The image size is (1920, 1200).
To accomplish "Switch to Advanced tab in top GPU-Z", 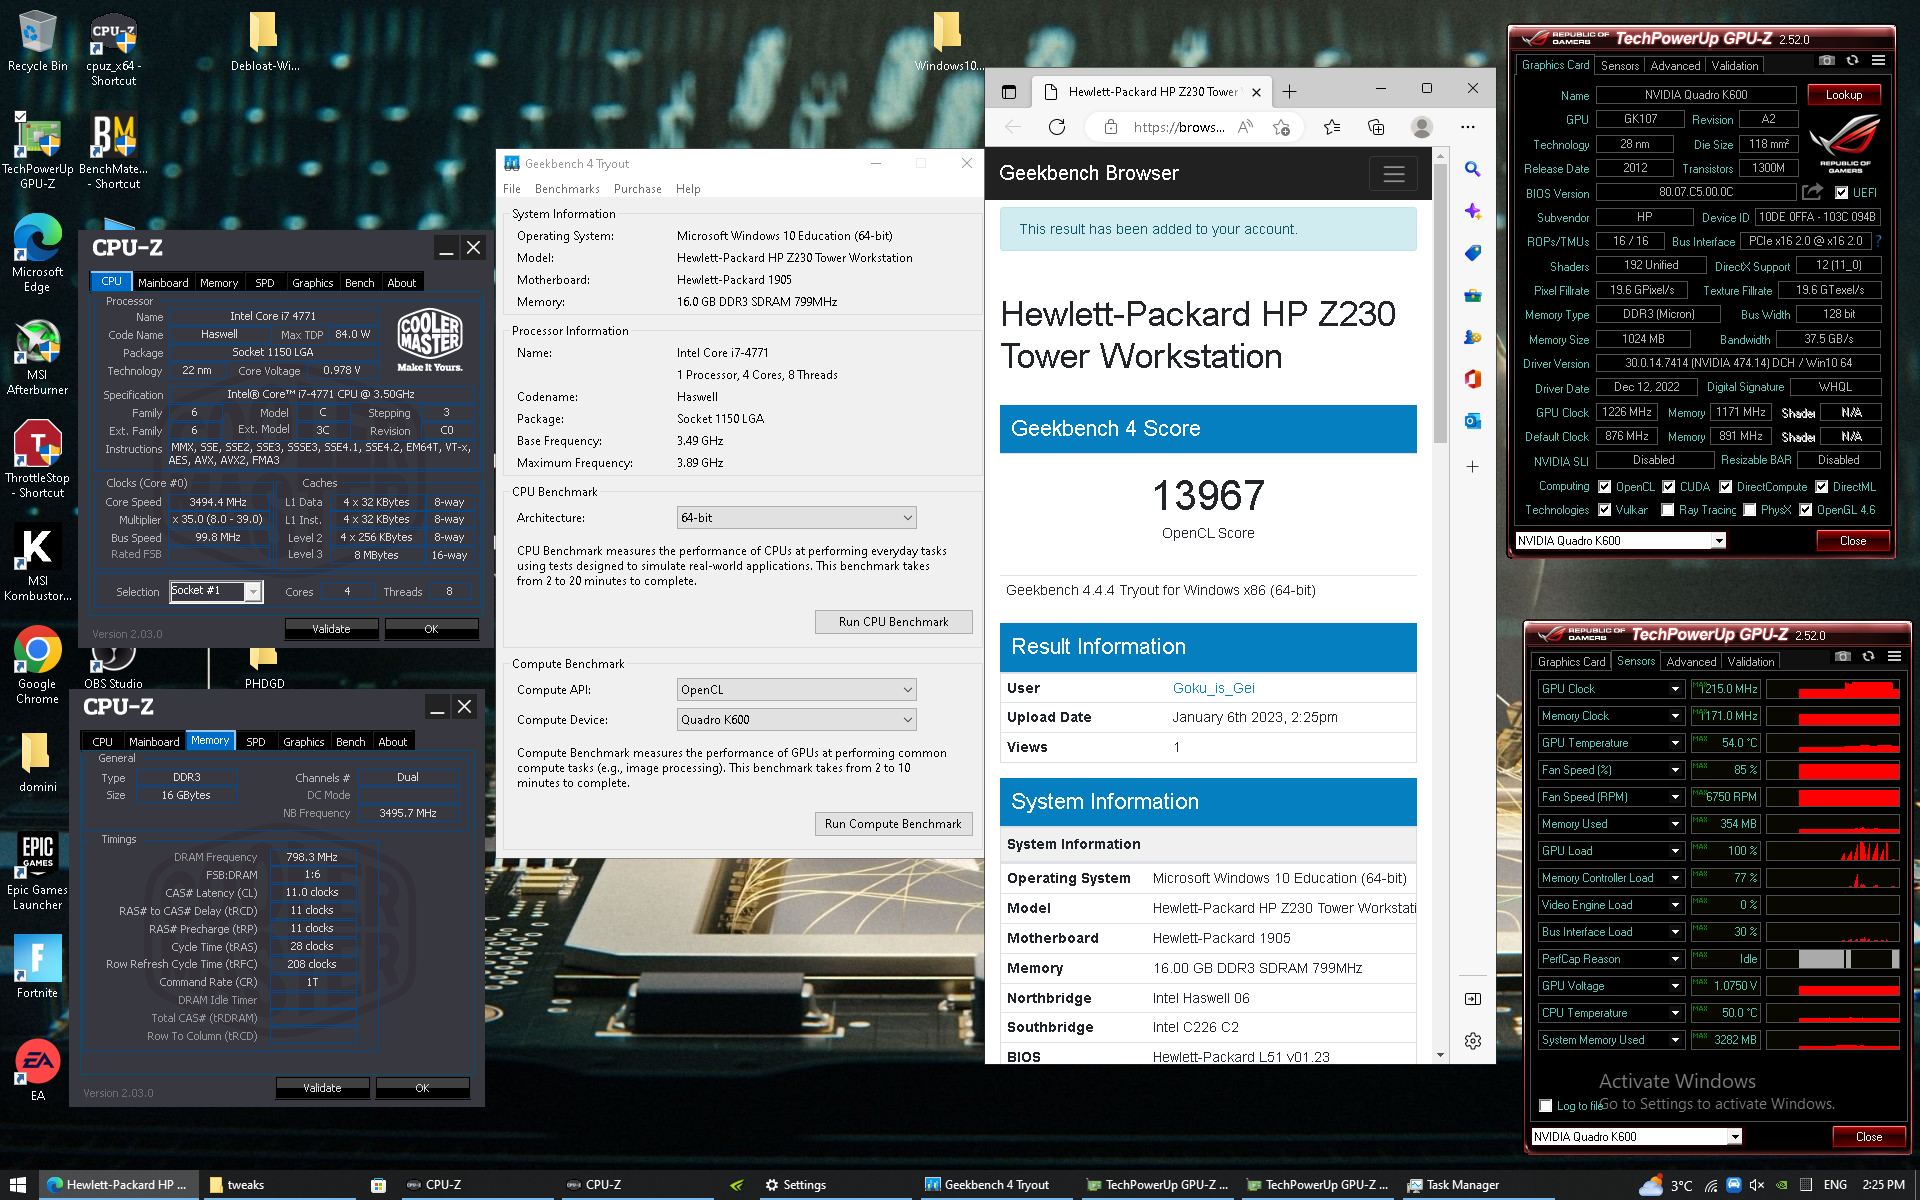I will pyautogui.click(x=1675, y=66).
